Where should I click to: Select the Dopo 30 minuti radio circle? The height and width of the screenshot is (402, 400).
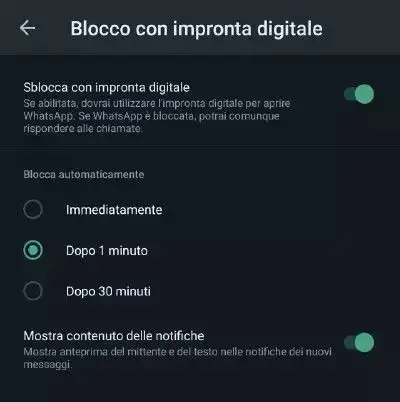click(33, 291)
